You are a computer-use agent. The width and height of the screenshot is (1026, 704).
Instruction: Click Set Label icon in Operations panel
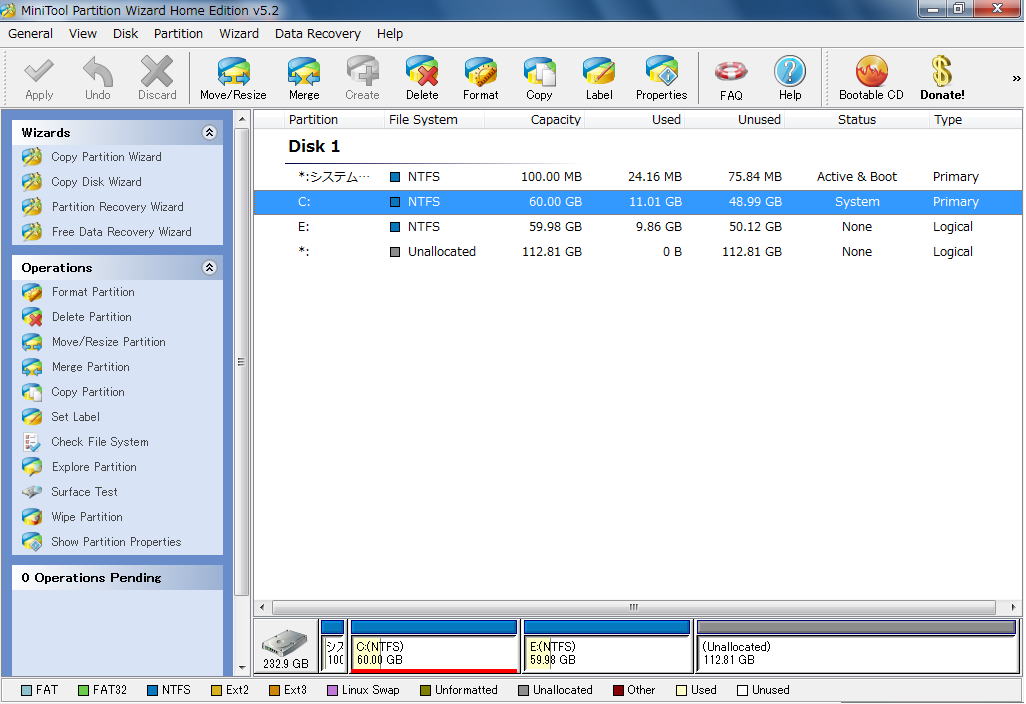point(32,417)
